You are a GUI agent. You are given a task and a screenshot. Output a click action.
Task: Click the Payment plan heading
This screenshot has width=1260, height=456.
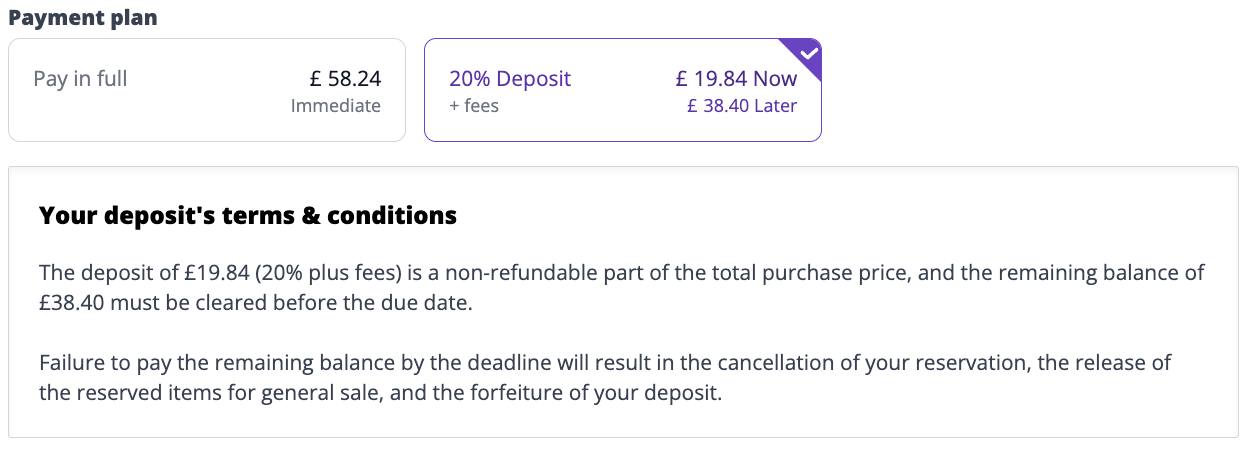pyautogui.click(x=82, y=18)
